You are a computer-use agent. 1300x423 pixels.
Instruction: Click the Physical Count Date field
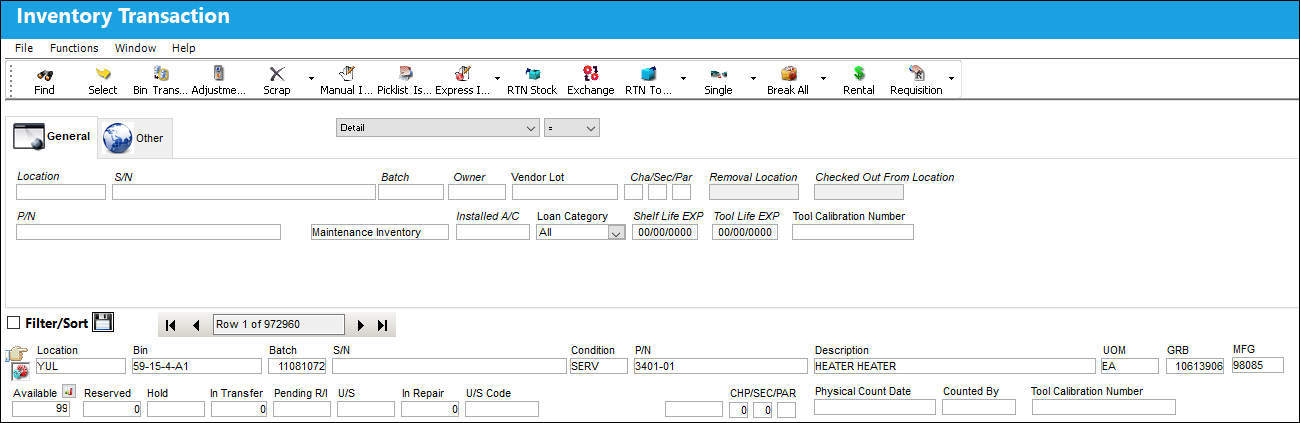click(x=875, y=407)
